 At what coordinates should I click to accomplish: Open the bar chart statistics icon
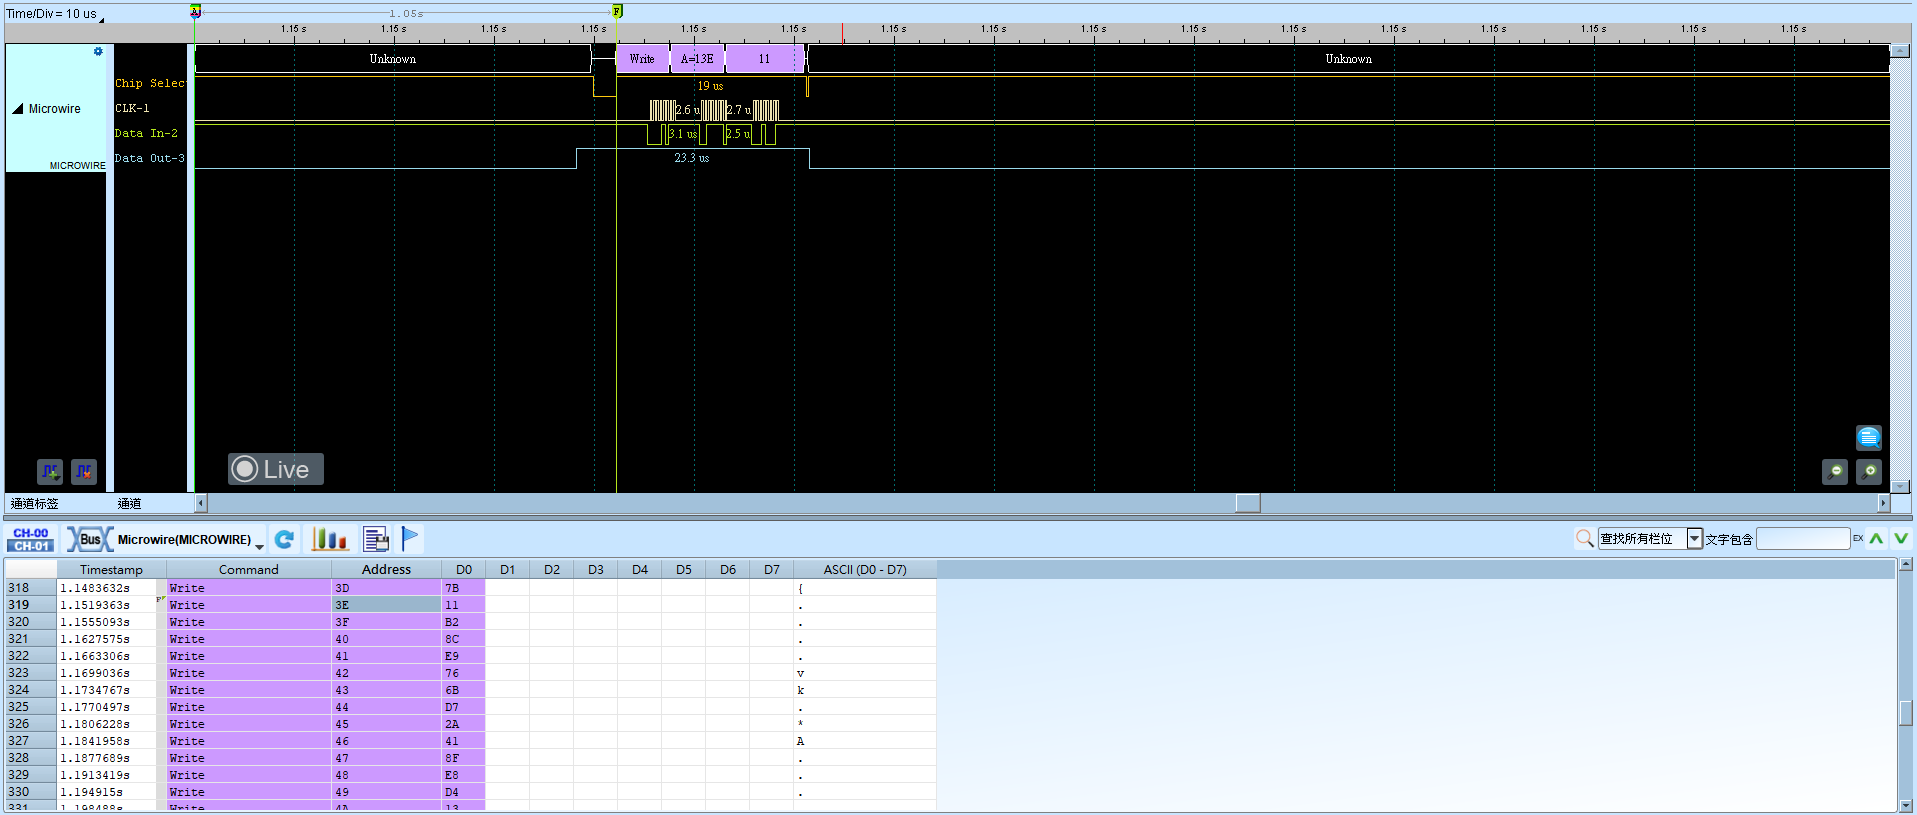point(330,540)
